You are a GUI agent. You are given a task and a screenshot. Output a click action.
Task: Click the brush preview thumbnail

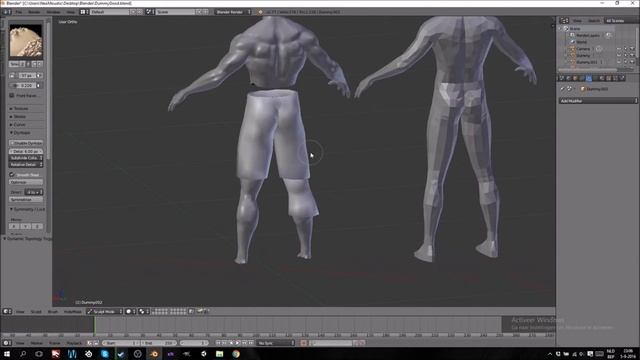[x=26, y=41]
